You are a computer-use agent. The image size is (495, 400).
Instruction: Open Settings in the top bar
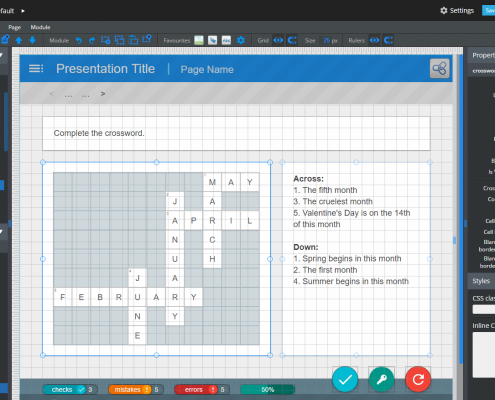pos(457,11)
